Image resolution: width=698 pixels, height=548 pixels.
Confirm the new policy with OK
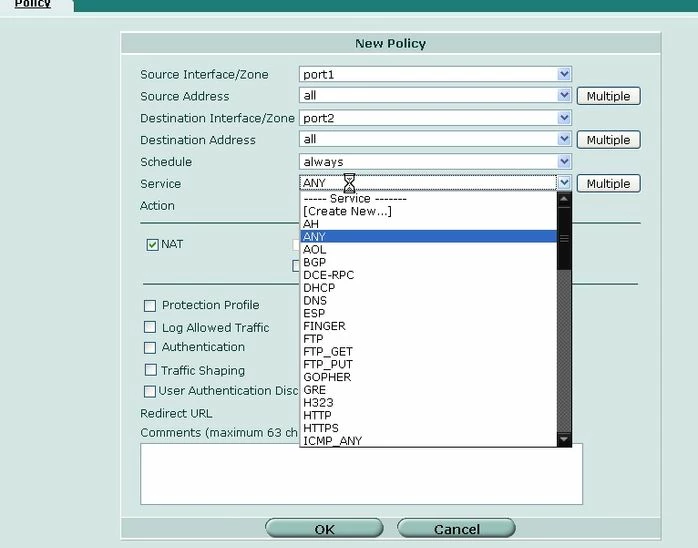pos(324,528)
